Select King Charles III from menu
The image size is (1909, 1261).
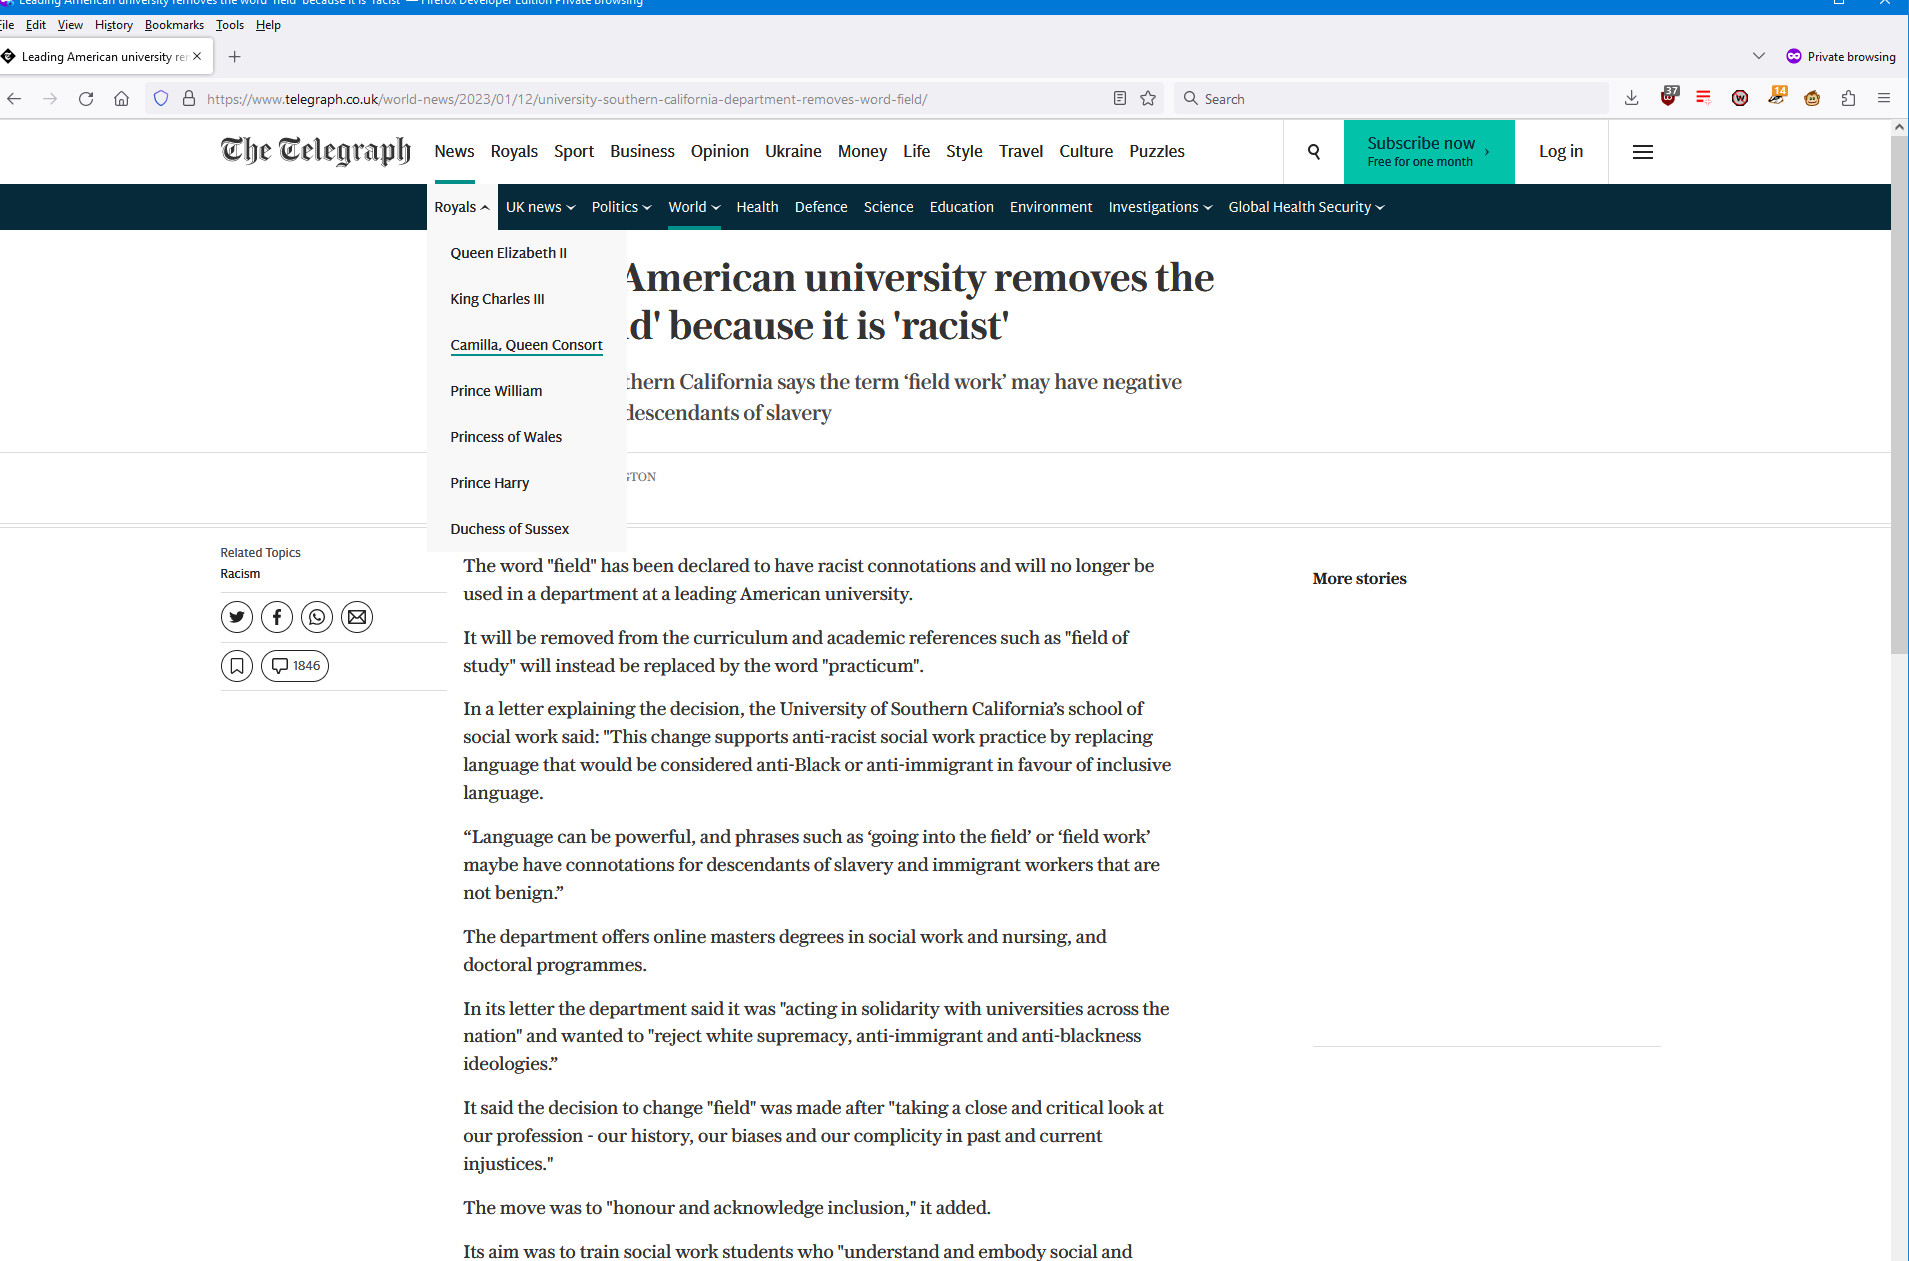coord(497,299)
